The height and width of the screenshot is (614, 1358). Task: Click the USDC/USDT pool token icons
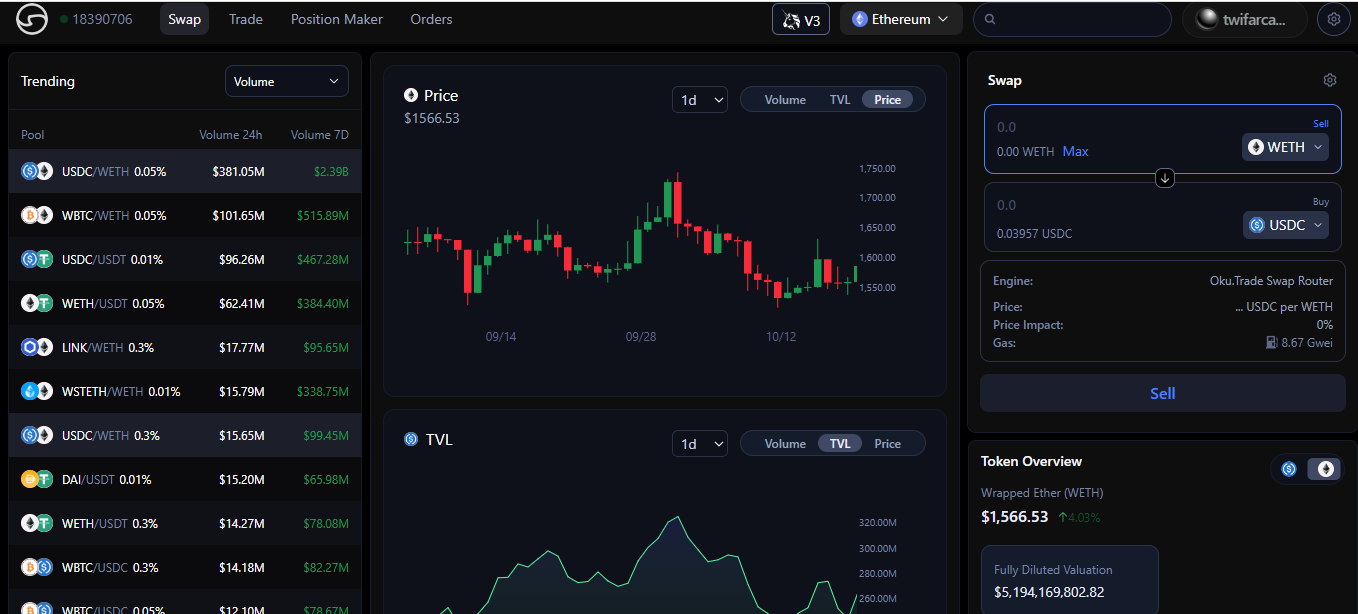(37, 259)
